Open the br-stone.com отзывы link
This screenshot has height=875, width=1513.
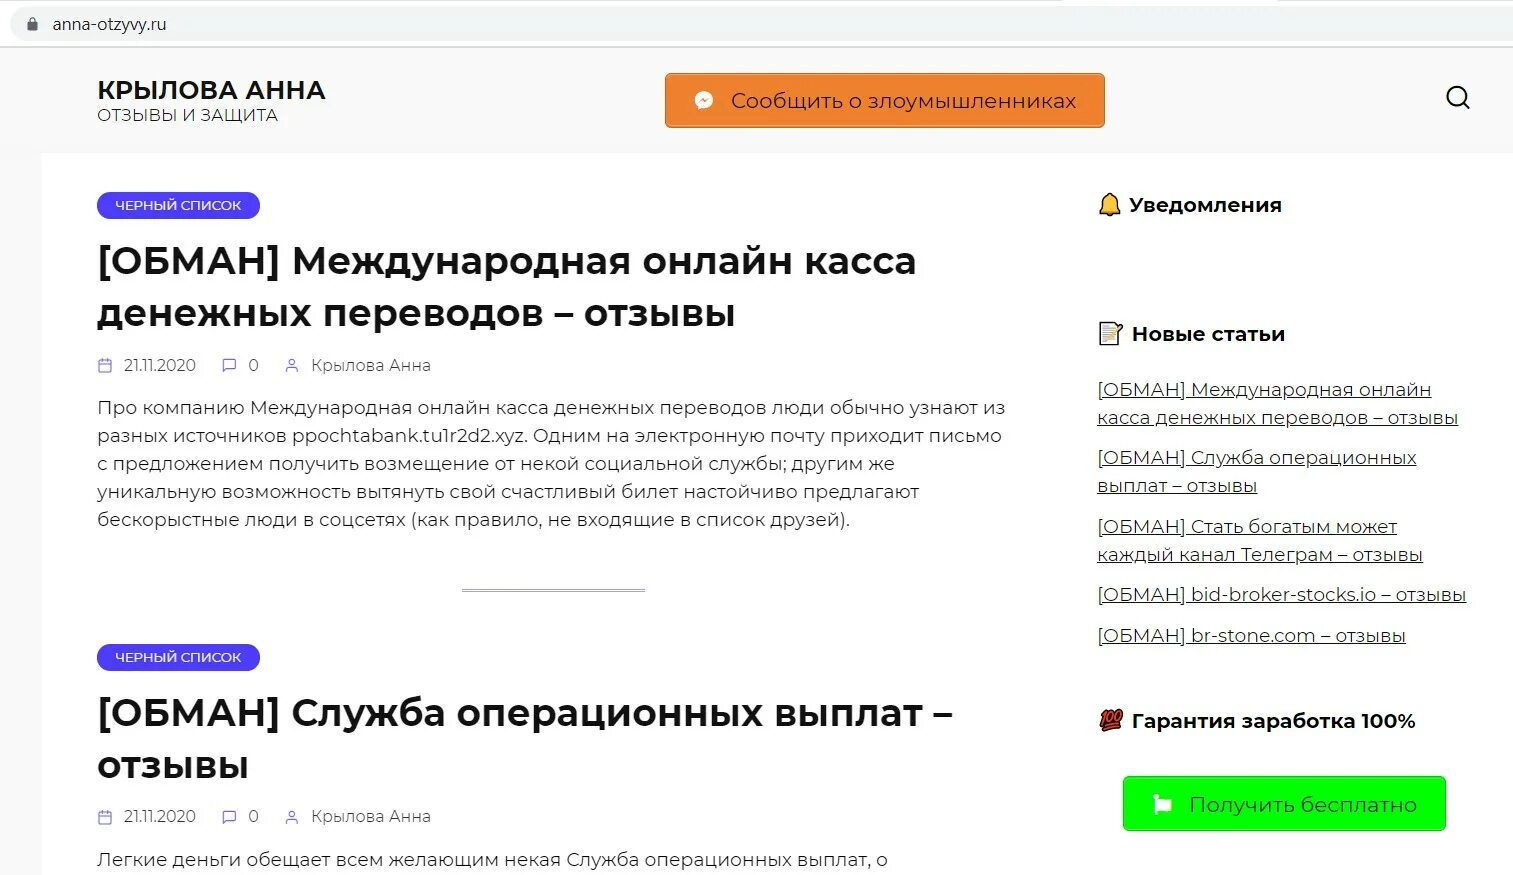point(1251,635)
